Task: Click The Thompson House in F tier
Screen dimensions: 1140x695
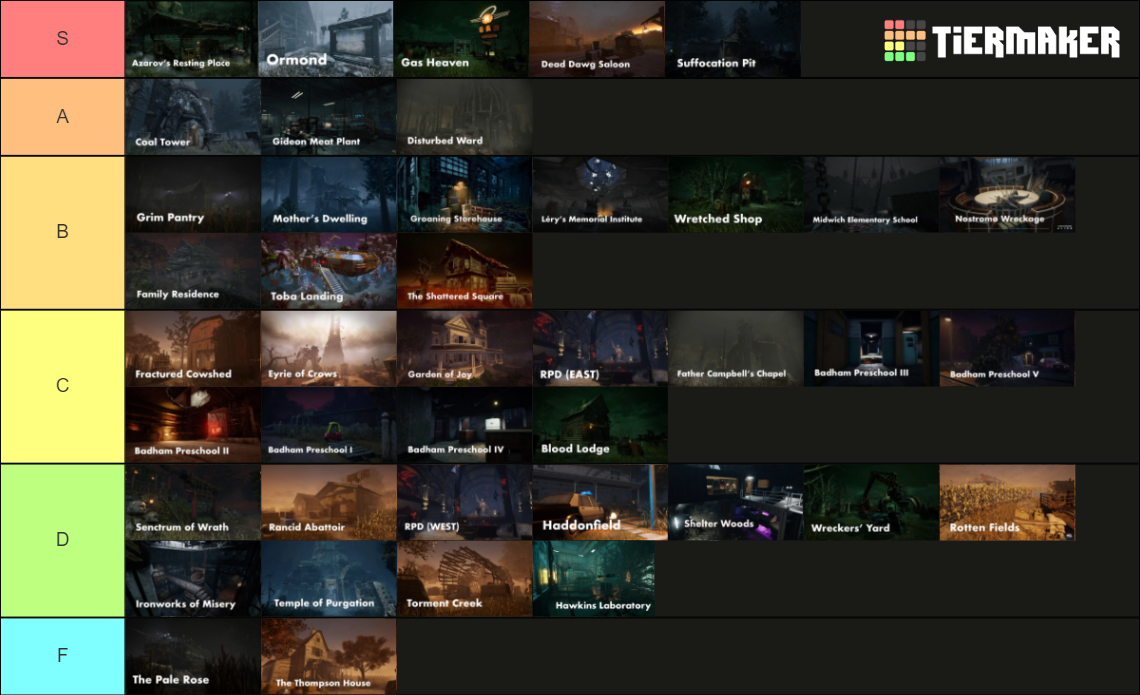Action: (326, 656)
